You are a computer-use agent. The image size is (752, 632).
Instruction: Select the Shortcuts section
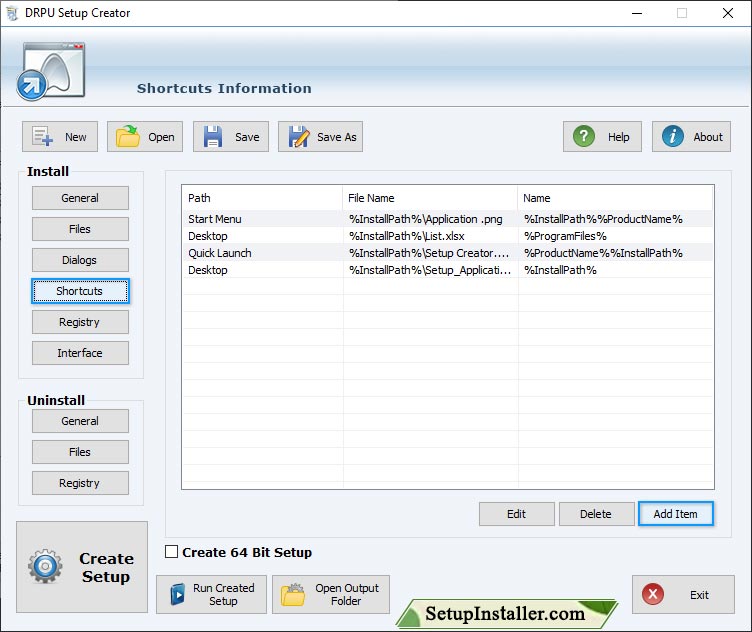tap(80, 291)
